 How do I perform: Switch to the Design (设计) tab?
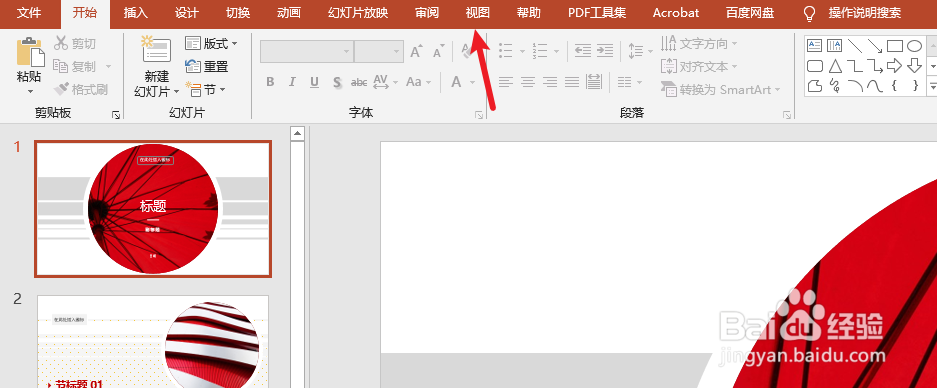(187, 13)
